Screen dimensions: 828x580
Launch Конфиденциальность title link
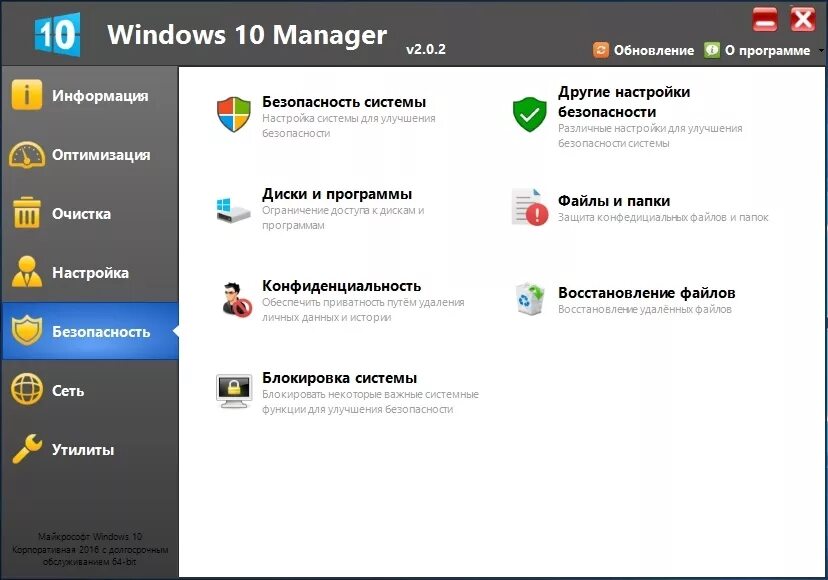(x=342, y=286)
